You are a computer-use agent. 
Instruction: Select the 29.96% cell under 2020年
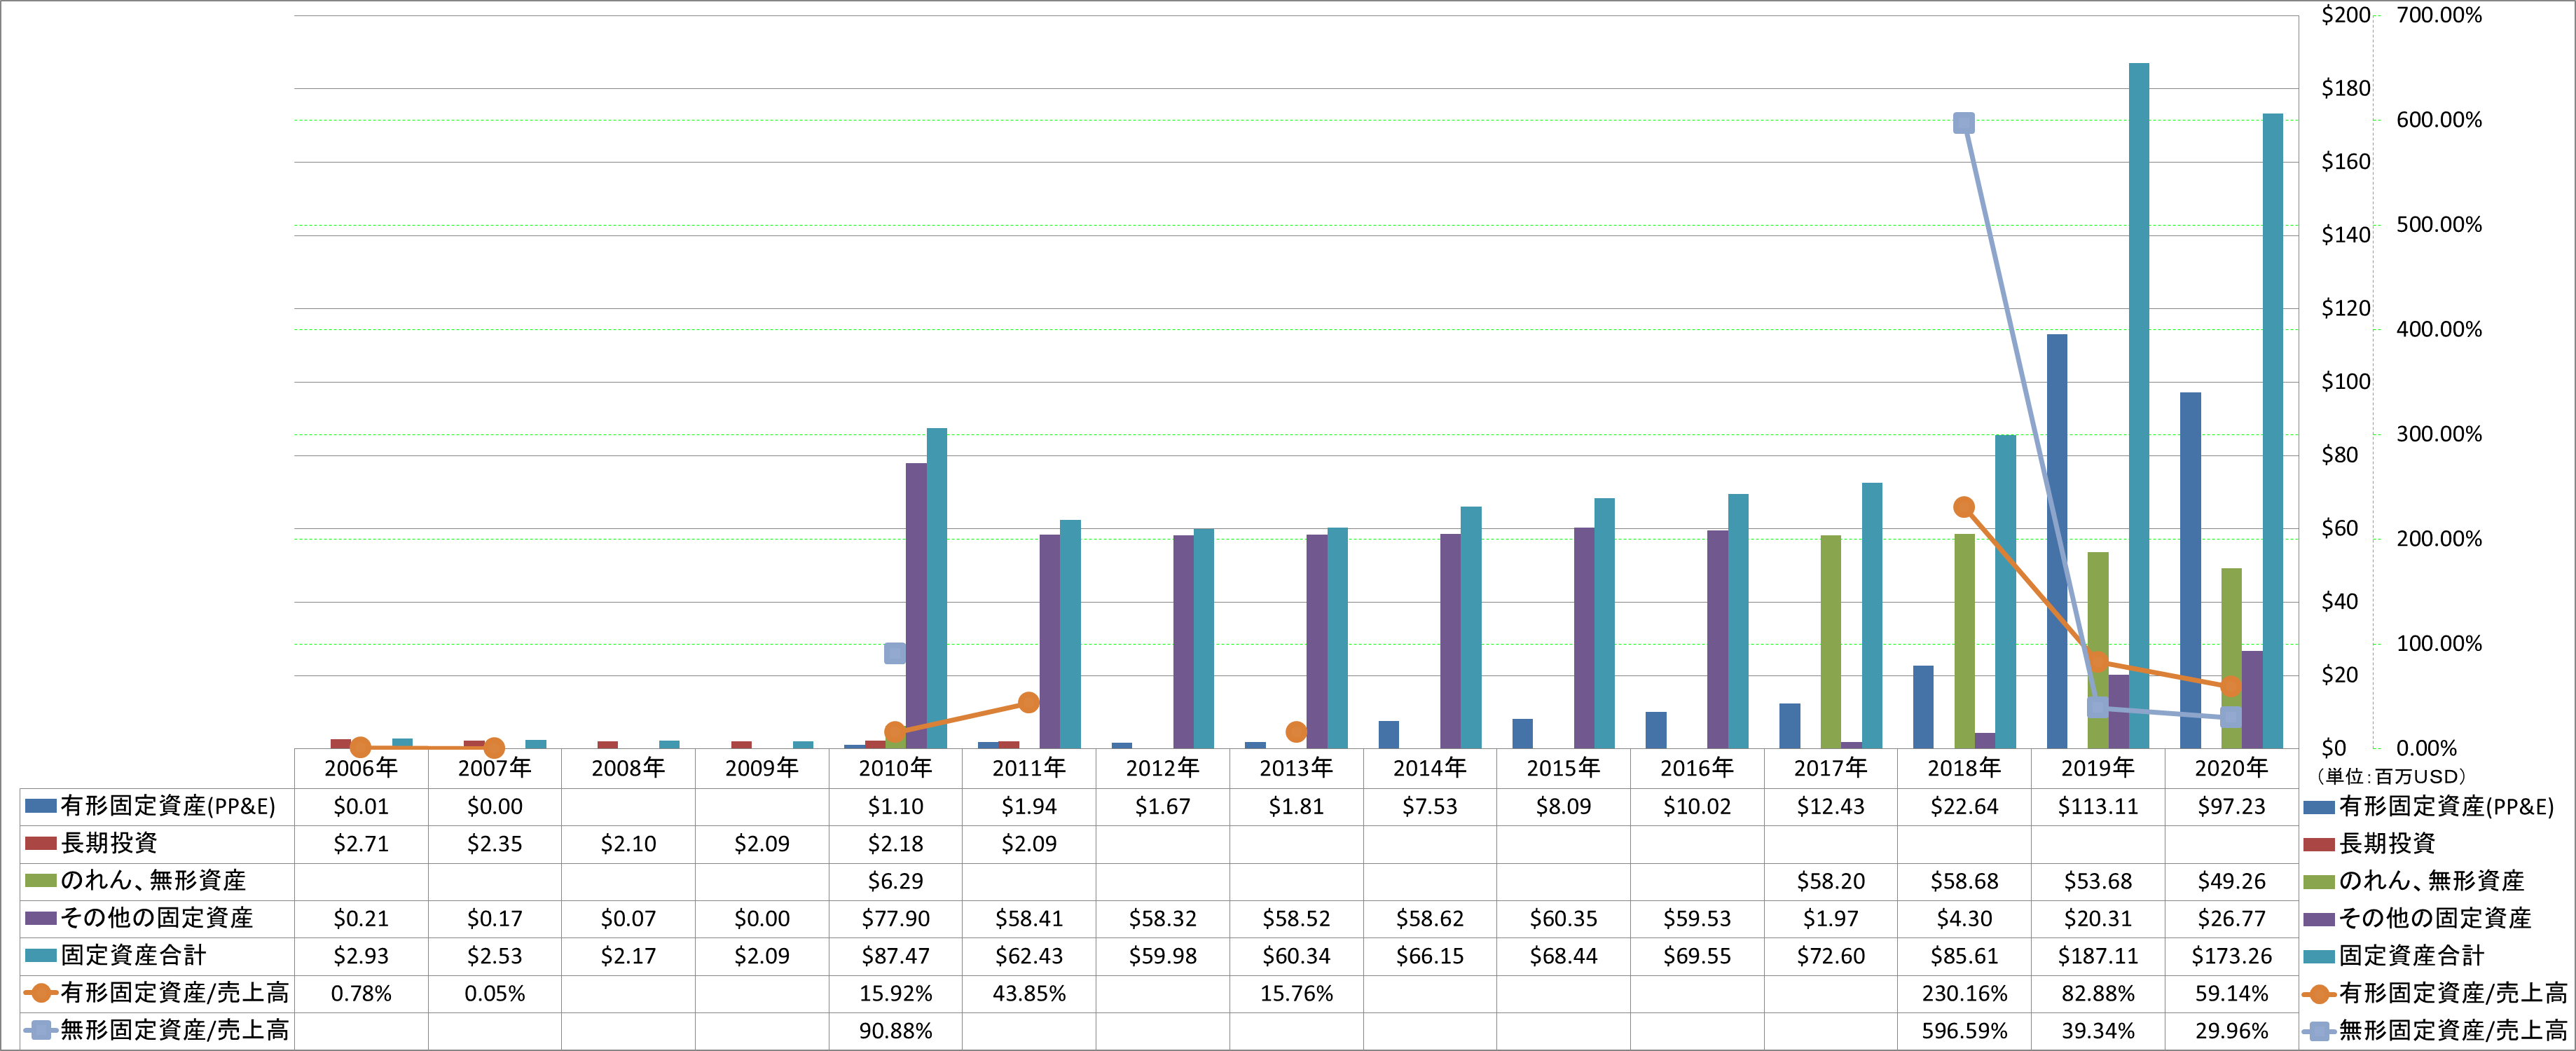pyautogui.click(x=2231, y=1031)
